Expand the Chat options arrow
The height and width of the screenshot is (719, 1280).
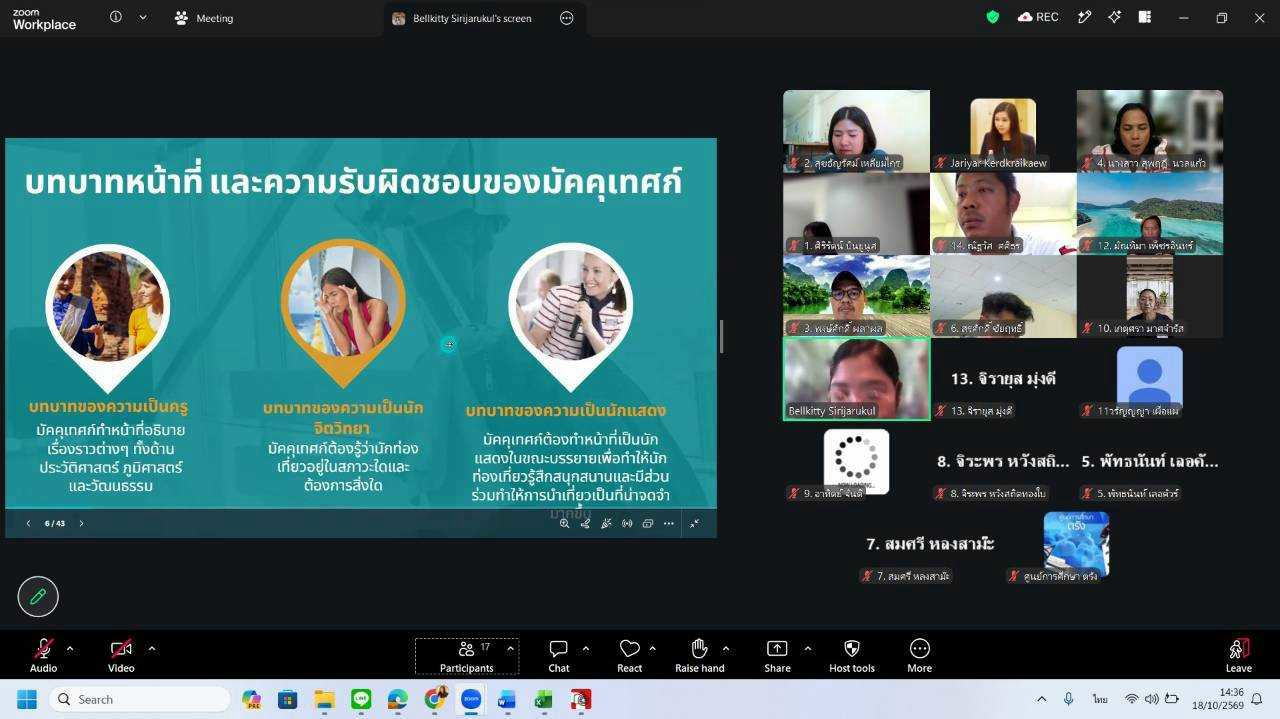pos(586,648)
